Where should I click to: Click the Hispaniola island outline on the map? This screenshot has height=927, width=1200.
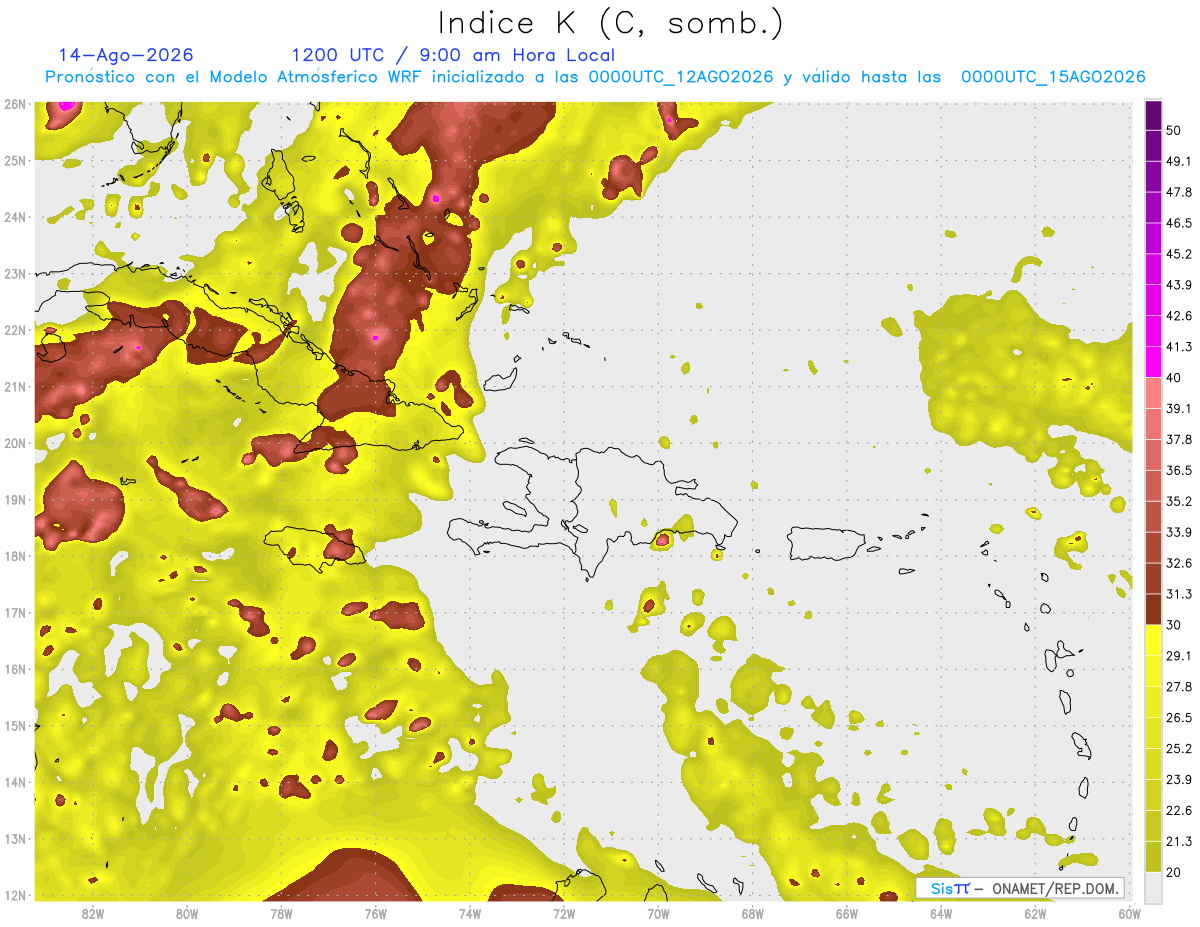(x=595, y=510)
